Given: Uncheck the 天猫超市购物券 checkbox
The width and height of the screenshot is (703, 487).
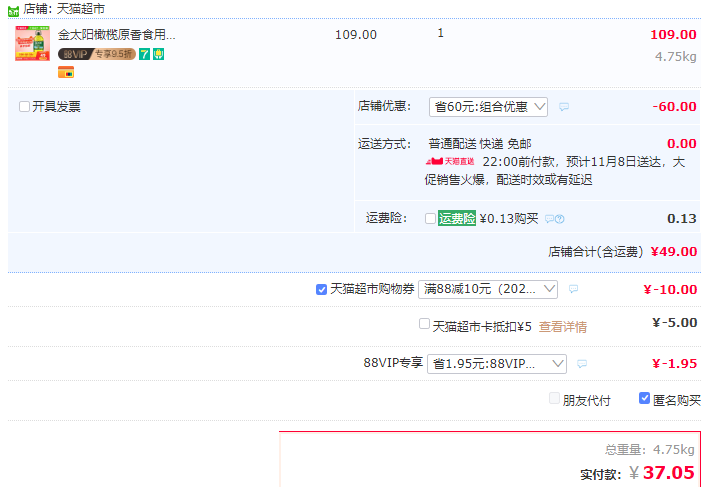Looking at the screenshot, I should tap(321, 289).
